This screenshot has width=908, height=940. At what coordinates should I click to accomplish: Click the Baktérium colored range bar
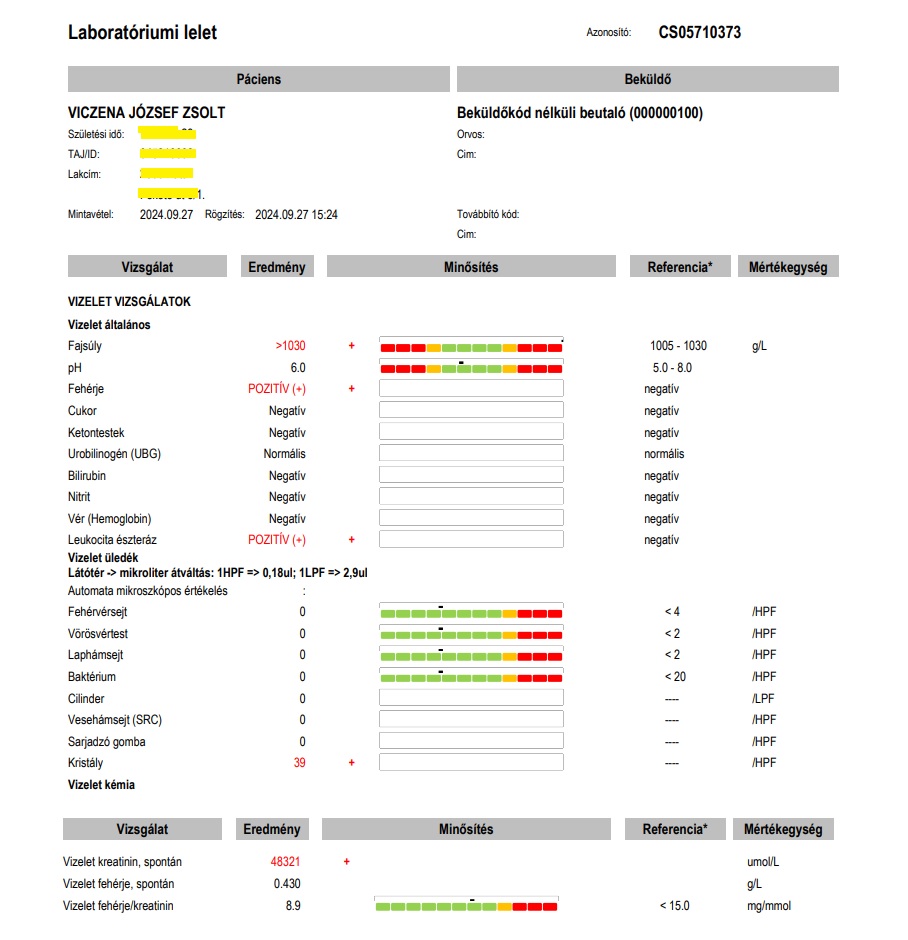471,678
